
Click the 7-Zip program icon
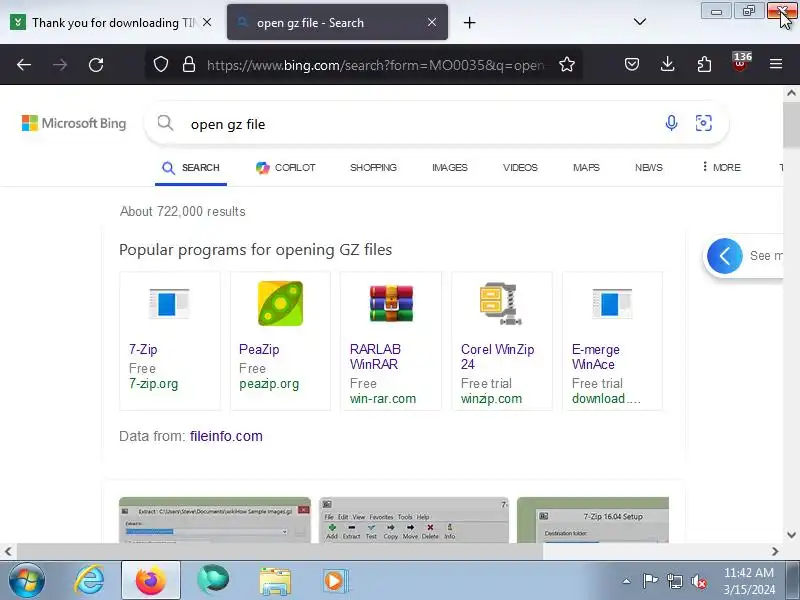tap(169, 304)
